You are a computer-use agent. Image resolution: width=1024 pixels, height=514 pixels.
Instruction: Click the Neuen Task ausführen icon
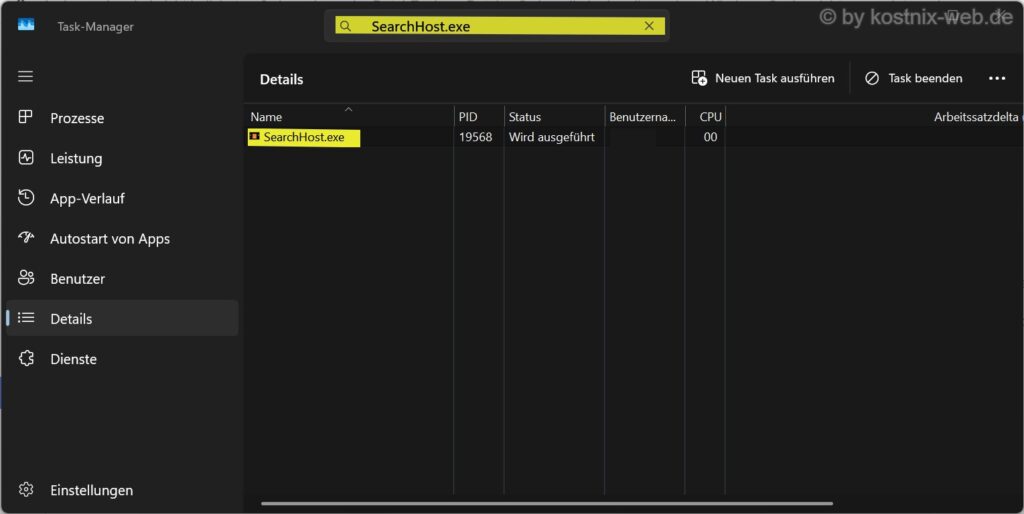(699, 78)
